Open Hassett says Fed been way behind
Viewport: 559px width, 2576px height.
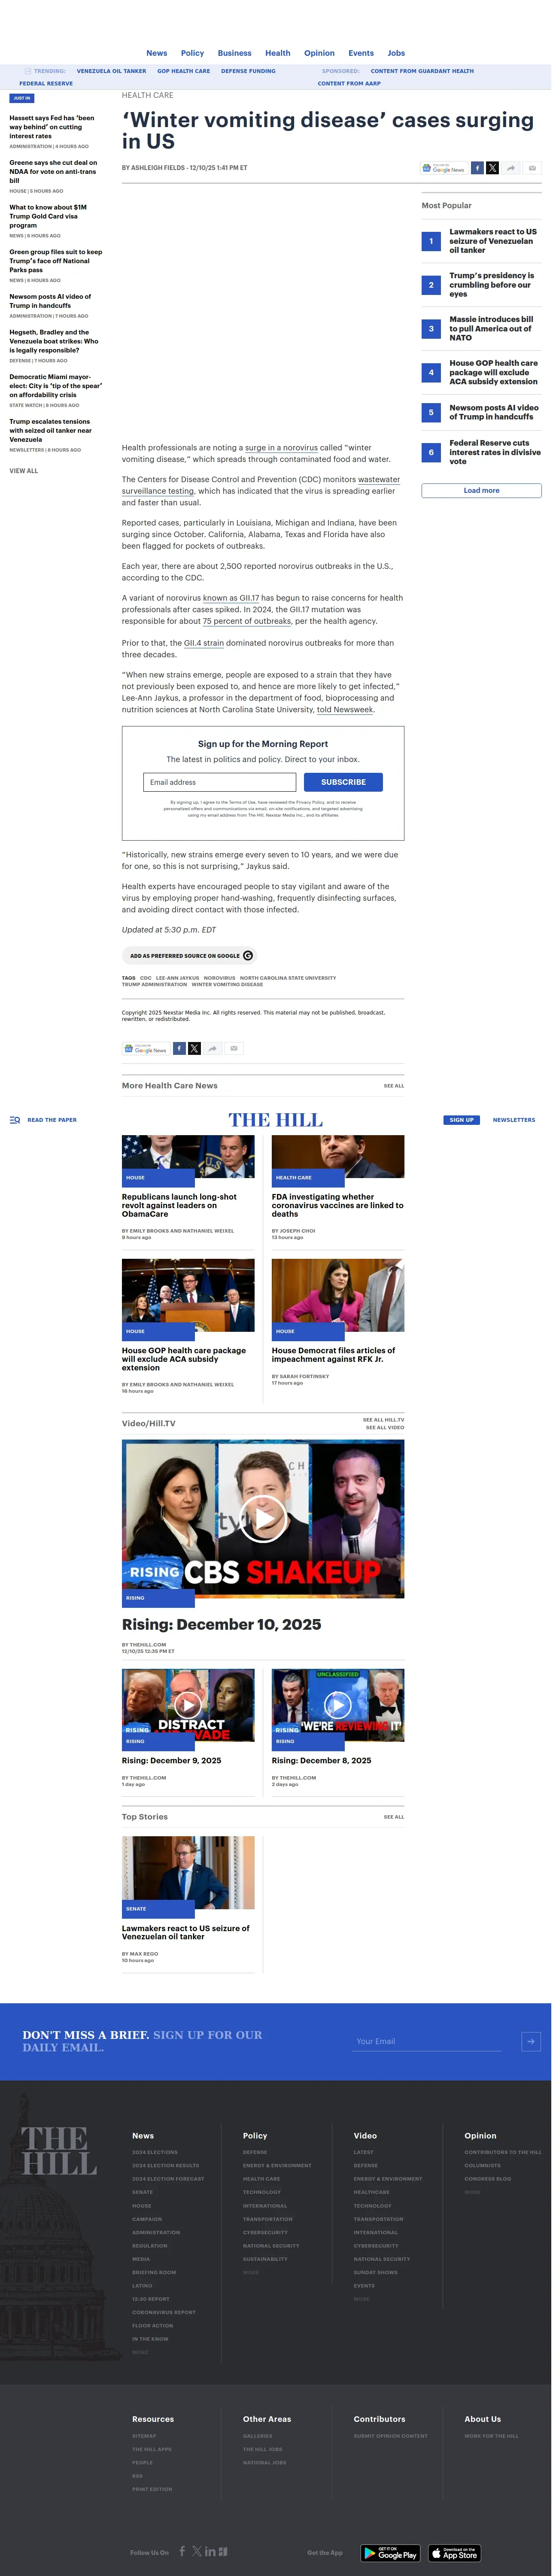(52, 127)
